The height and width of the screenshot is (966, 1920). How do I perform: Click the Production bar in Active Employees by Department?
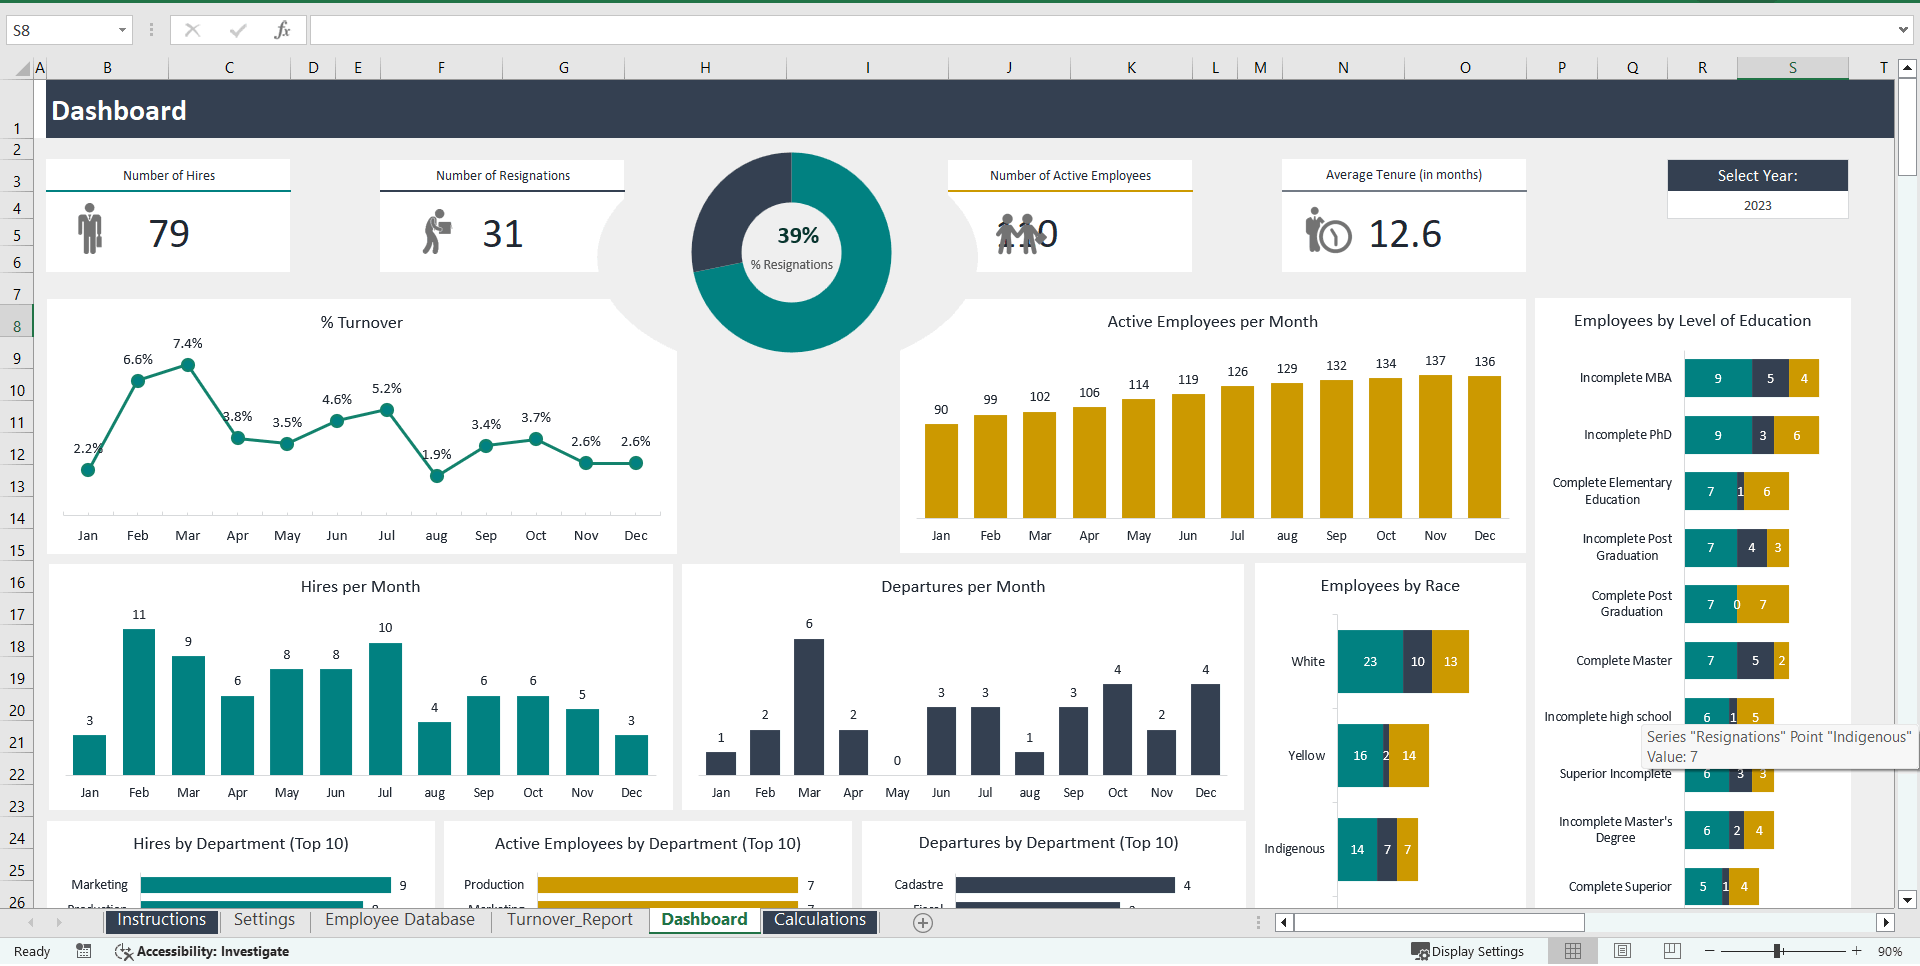pyautogui.click(x=667, y=885)
